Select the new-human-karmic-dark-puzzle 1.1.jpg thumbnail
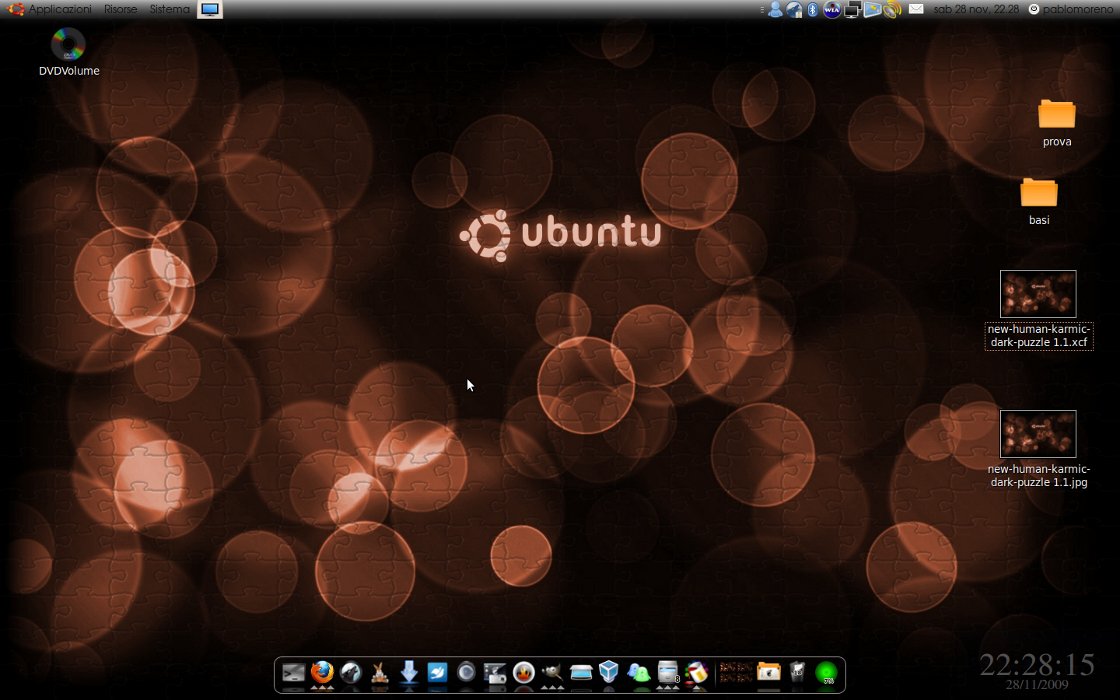 point(1038,434)
